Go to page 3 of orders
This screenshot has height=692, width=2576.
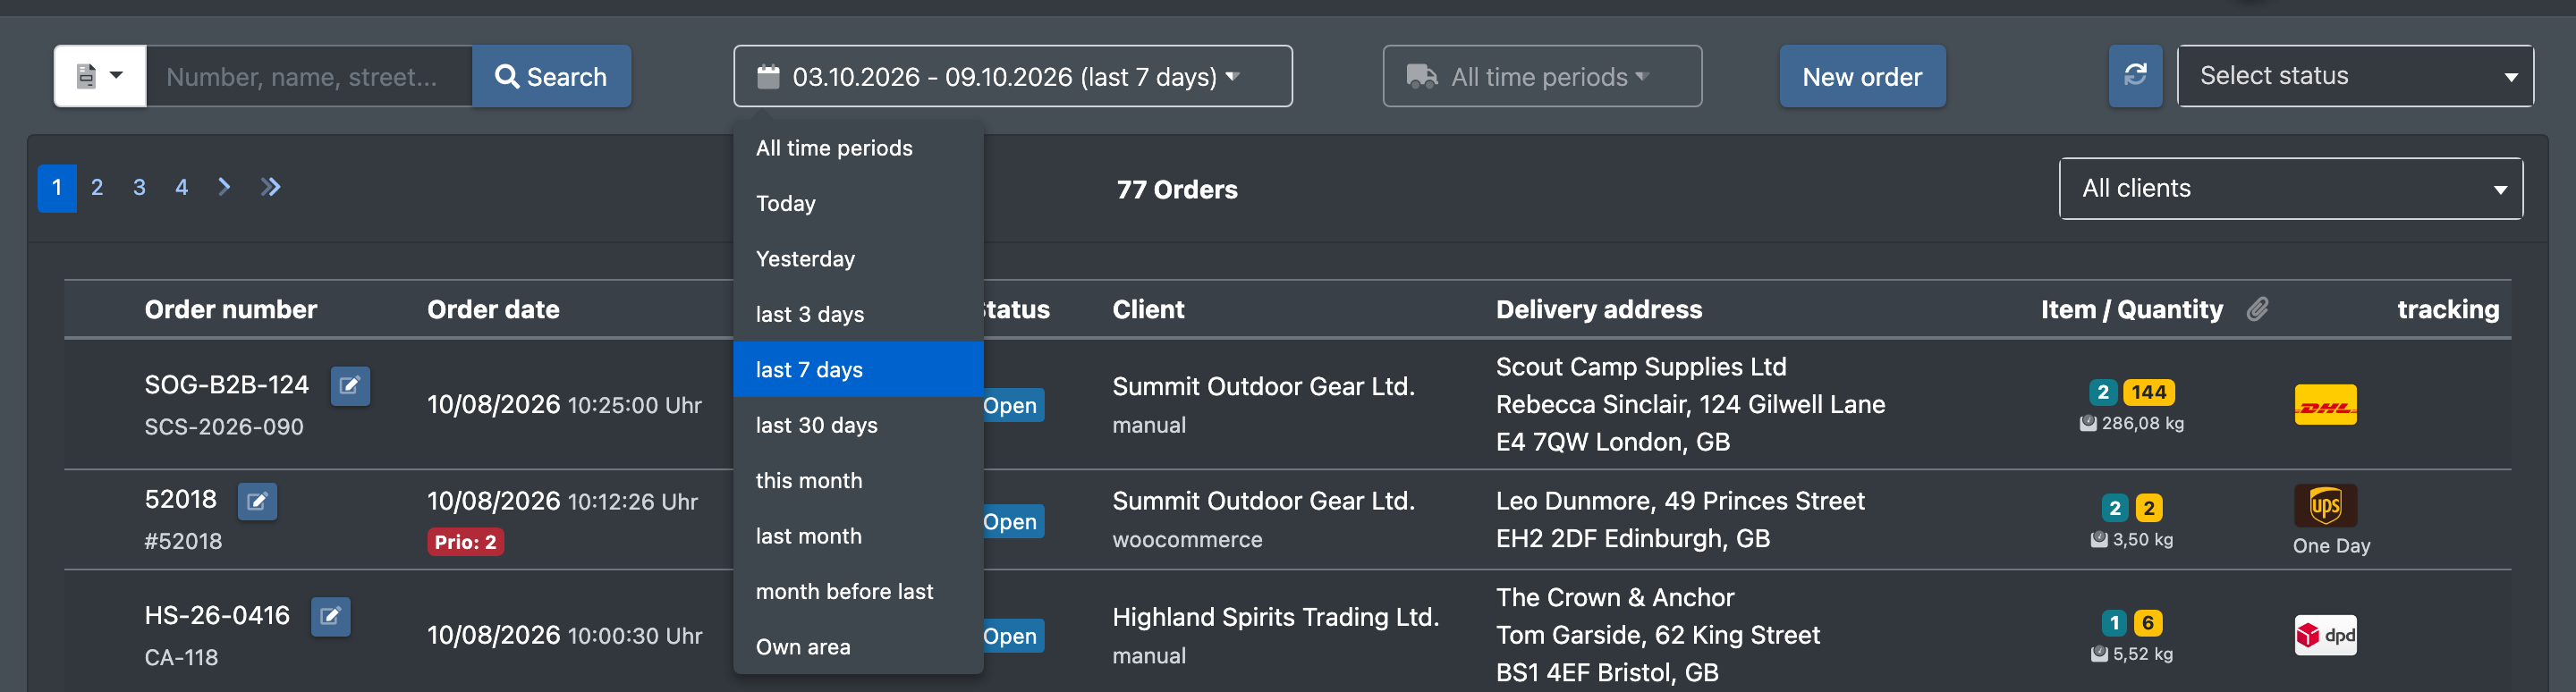coord(139,187)
